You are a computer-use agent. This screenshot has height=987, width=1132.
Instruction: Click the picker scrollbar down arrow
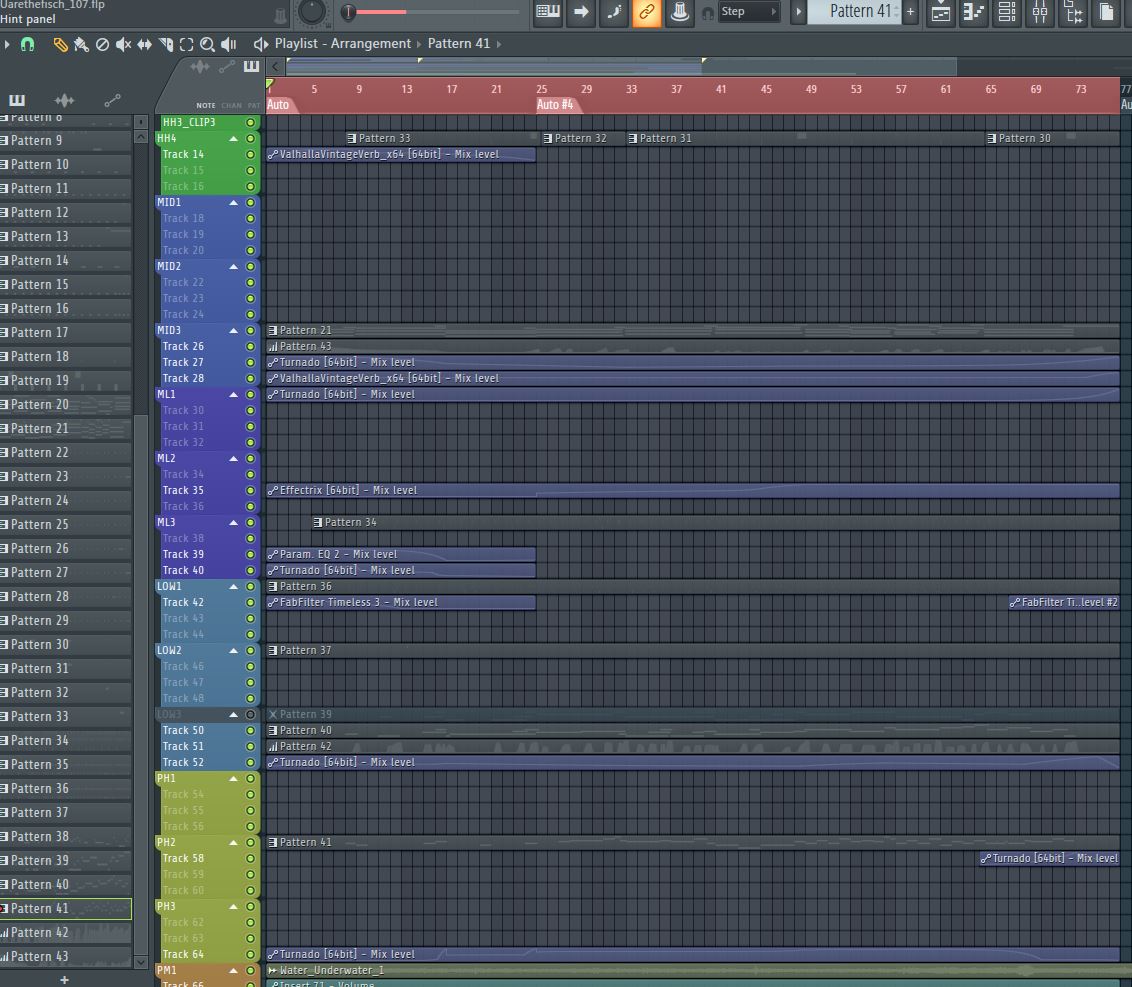tap(141, 962)
